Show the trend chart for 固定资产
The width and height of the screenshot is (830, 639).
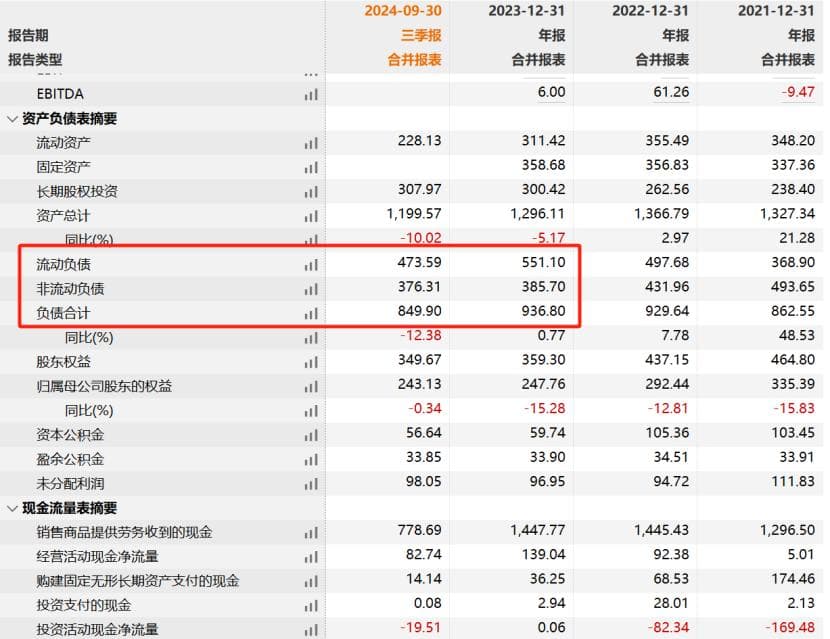311,167
